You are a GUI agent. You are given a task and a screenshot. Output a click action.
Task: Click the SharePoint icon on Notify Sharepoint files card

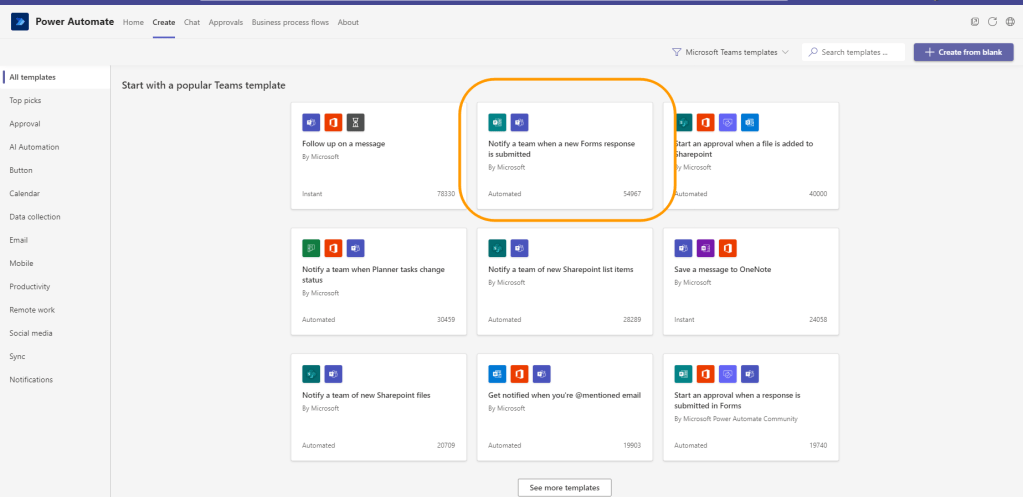pyautogui.click(x=311, y=374)
